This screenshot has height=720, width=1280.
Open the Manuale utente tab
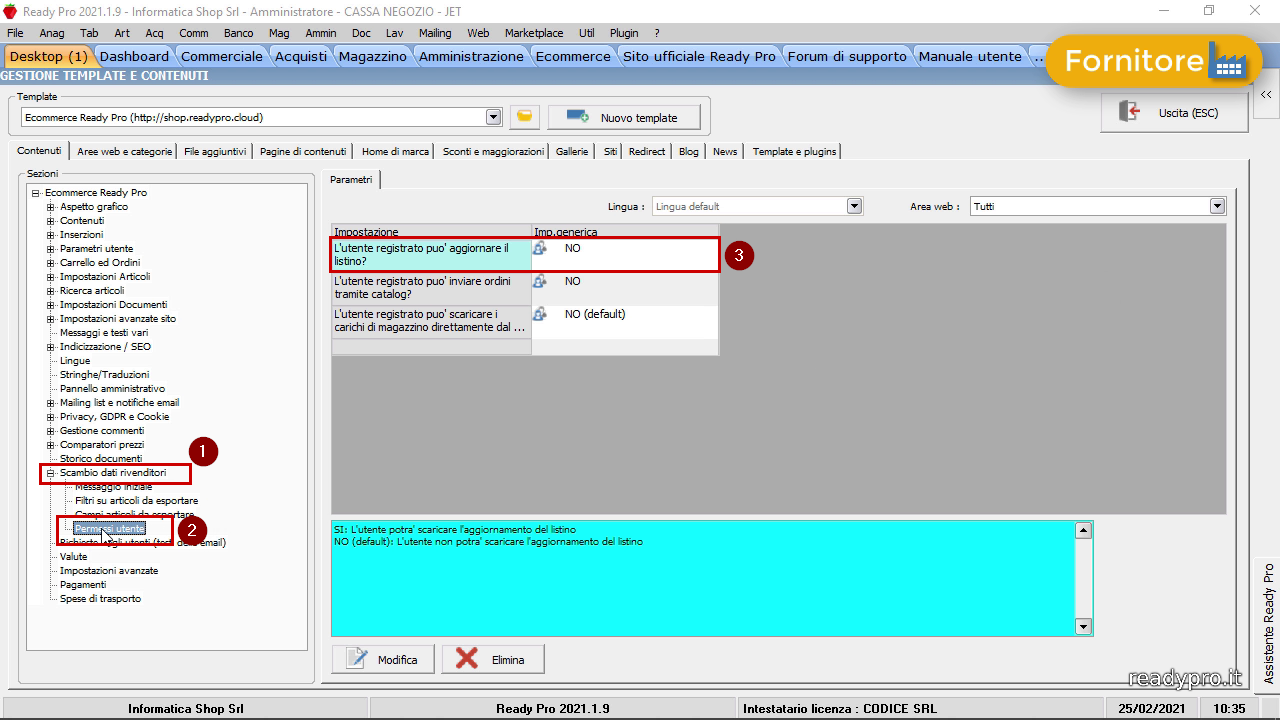click(x=970, y=56)
